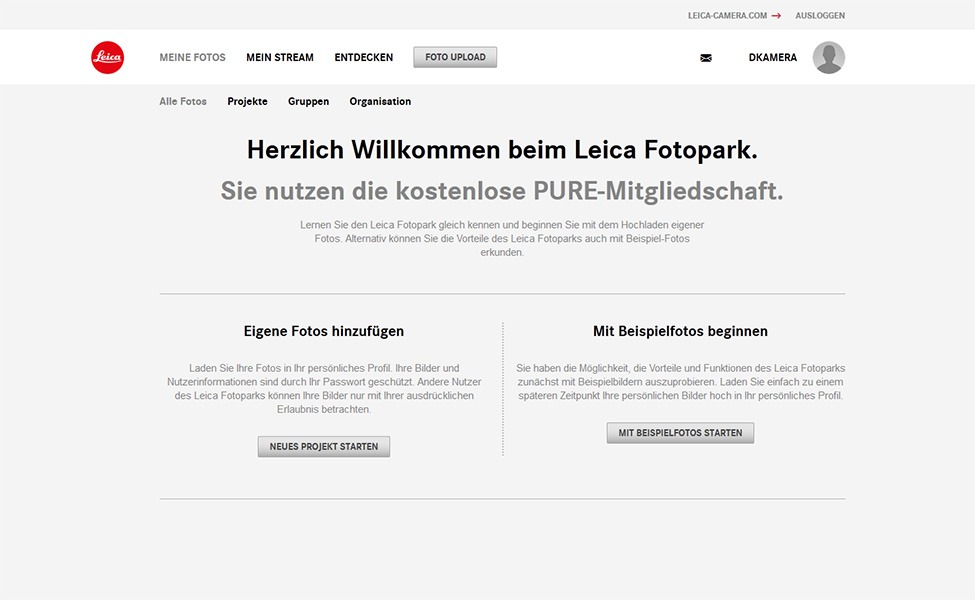The image size is (975, 600).
Task: Open messages via the envelope icon
Action: point(706,58)
